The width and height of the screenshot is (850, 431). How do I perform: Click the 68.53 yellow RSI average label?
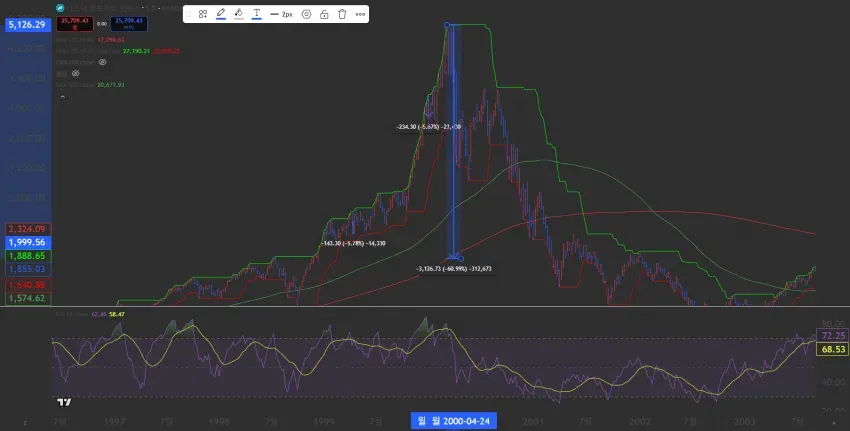833,350
